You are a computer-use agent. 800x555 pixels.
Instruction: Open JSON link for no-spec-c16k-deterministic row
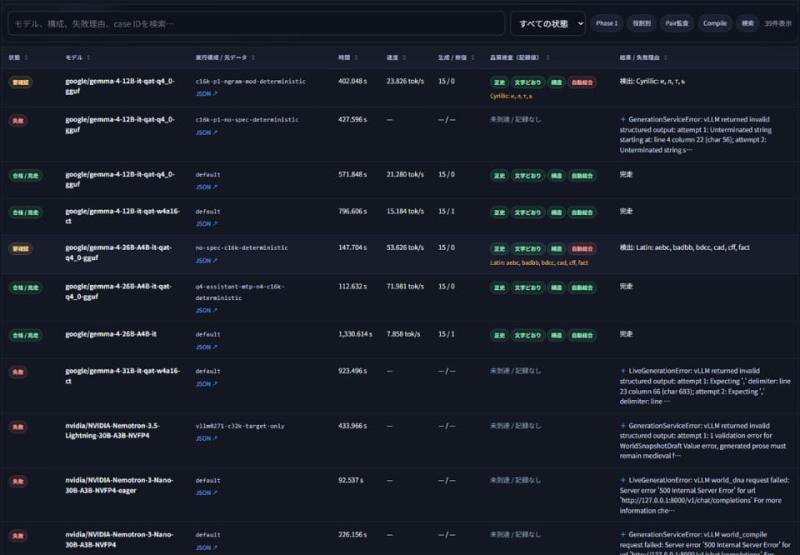pos(207,261)
